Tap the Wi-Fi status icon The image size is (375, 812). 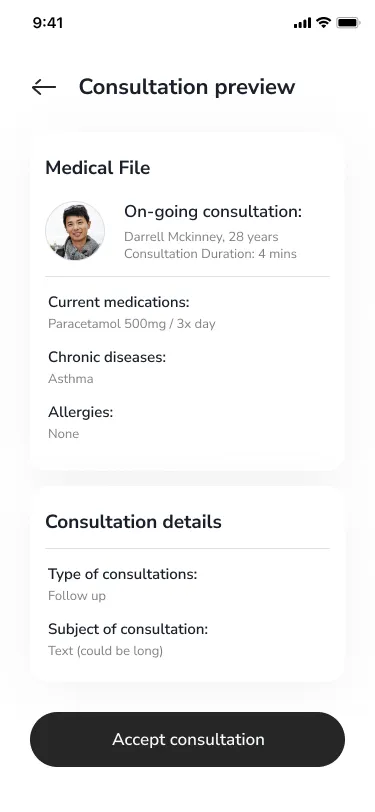click(324, 22)
